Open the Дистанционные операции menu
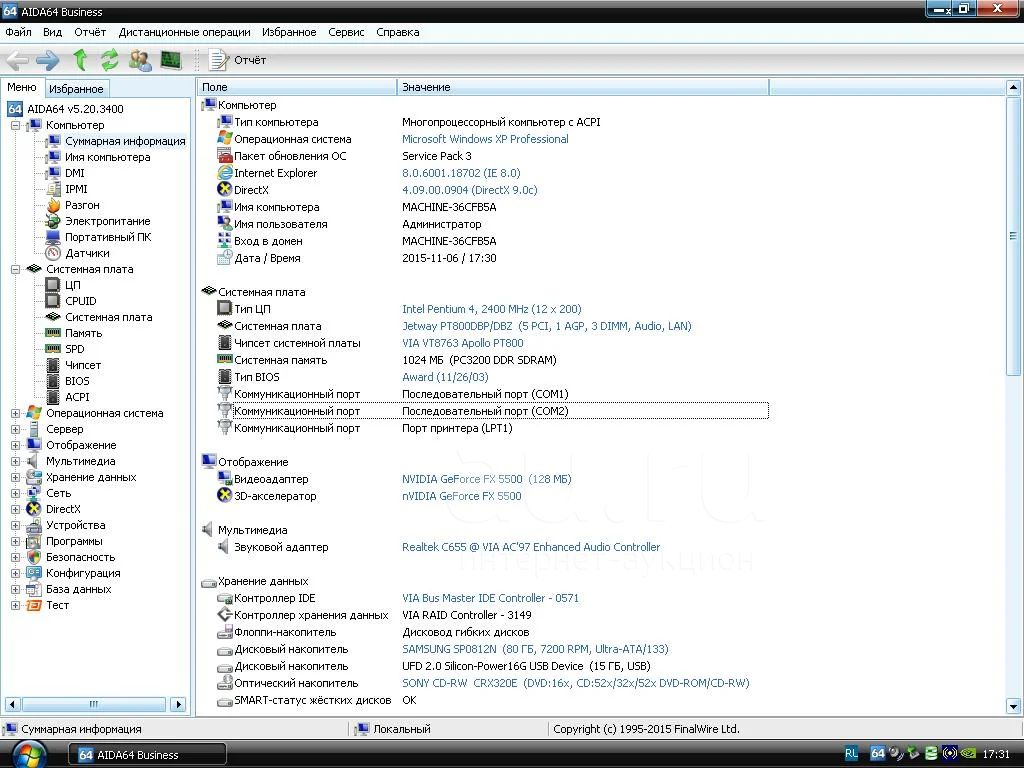1024x768 pixels. click(184, 32)
